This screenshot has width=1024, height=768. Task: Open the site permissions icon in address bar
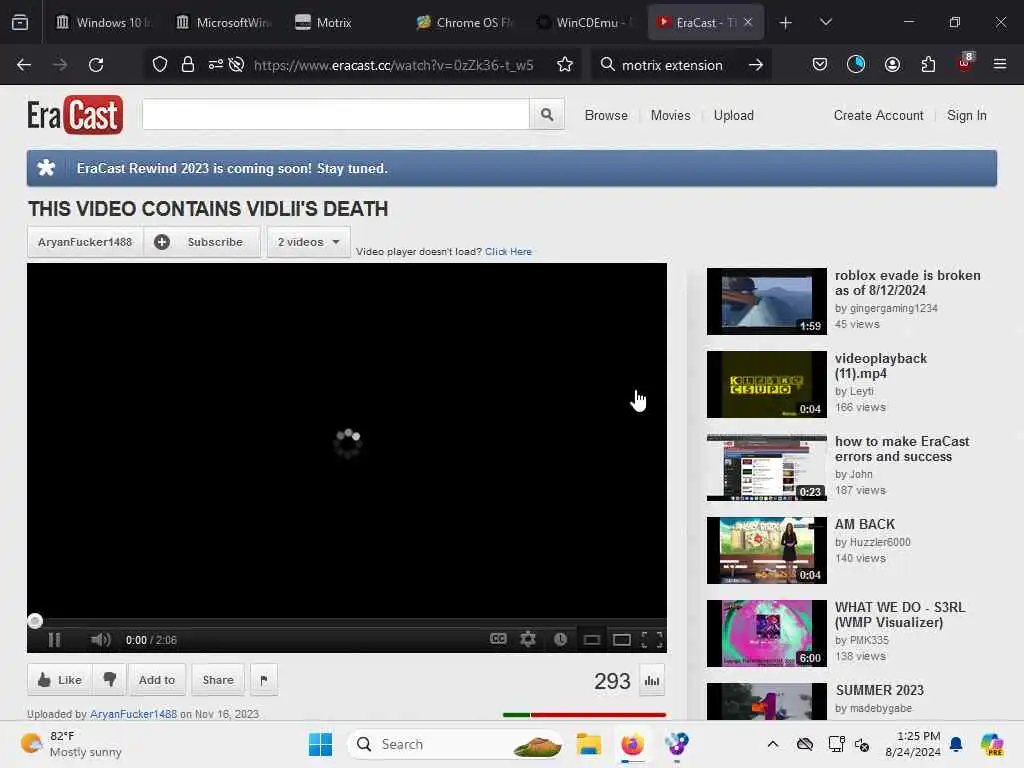pyautogui.click(x=216, y=64)
